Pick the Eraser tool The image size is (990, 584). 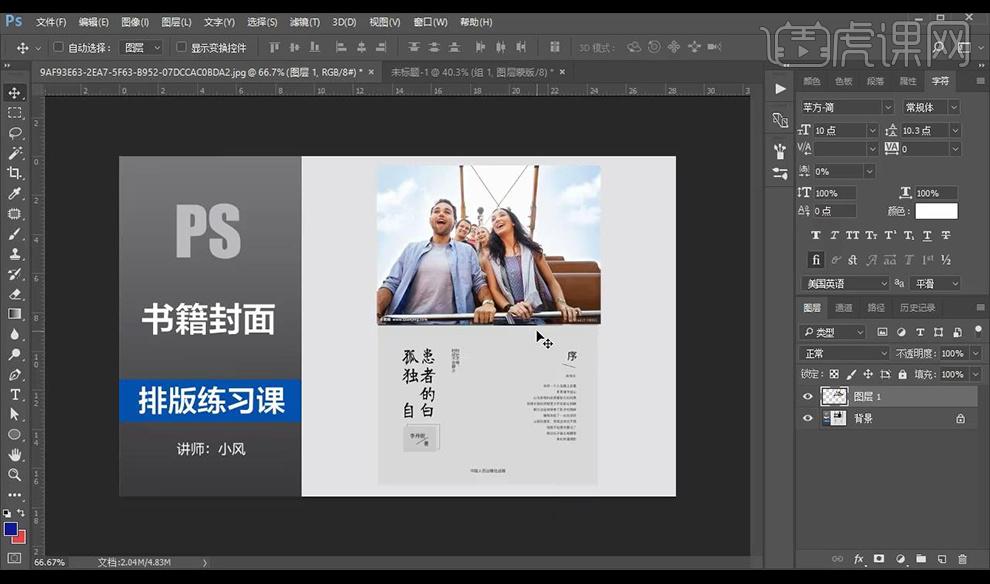[15, 294]
